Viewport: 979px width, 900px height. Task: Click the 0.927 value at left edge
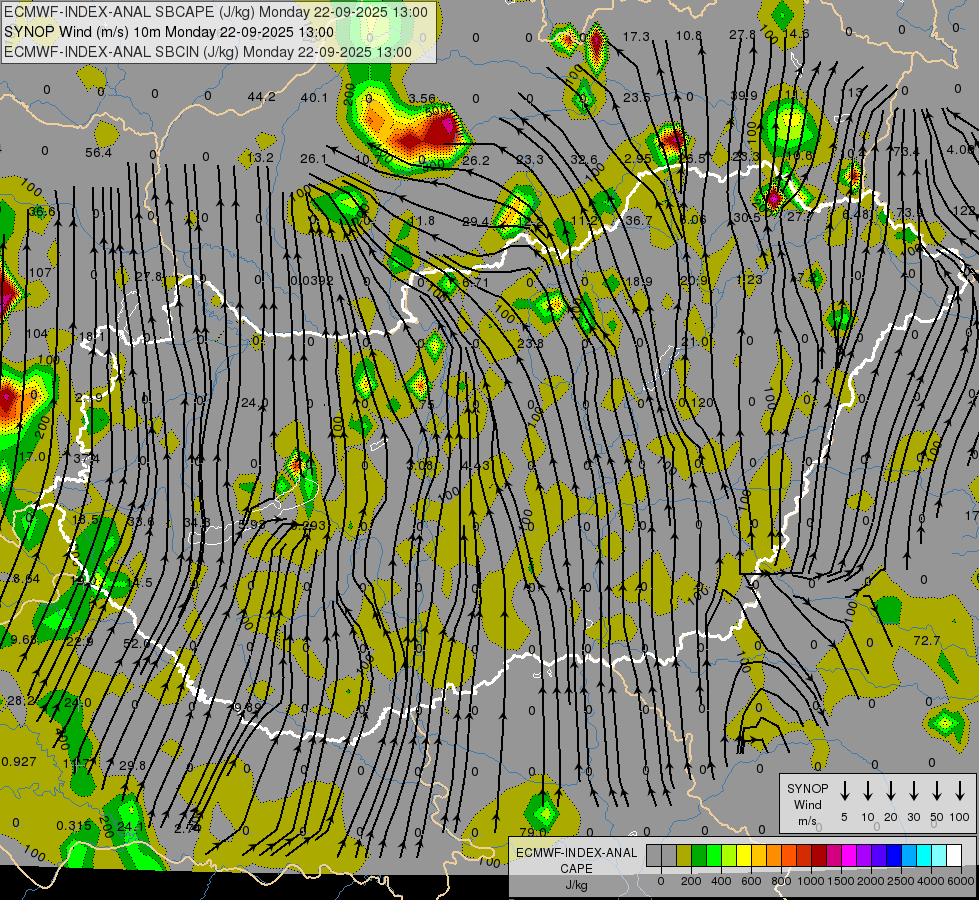[19, 761]
